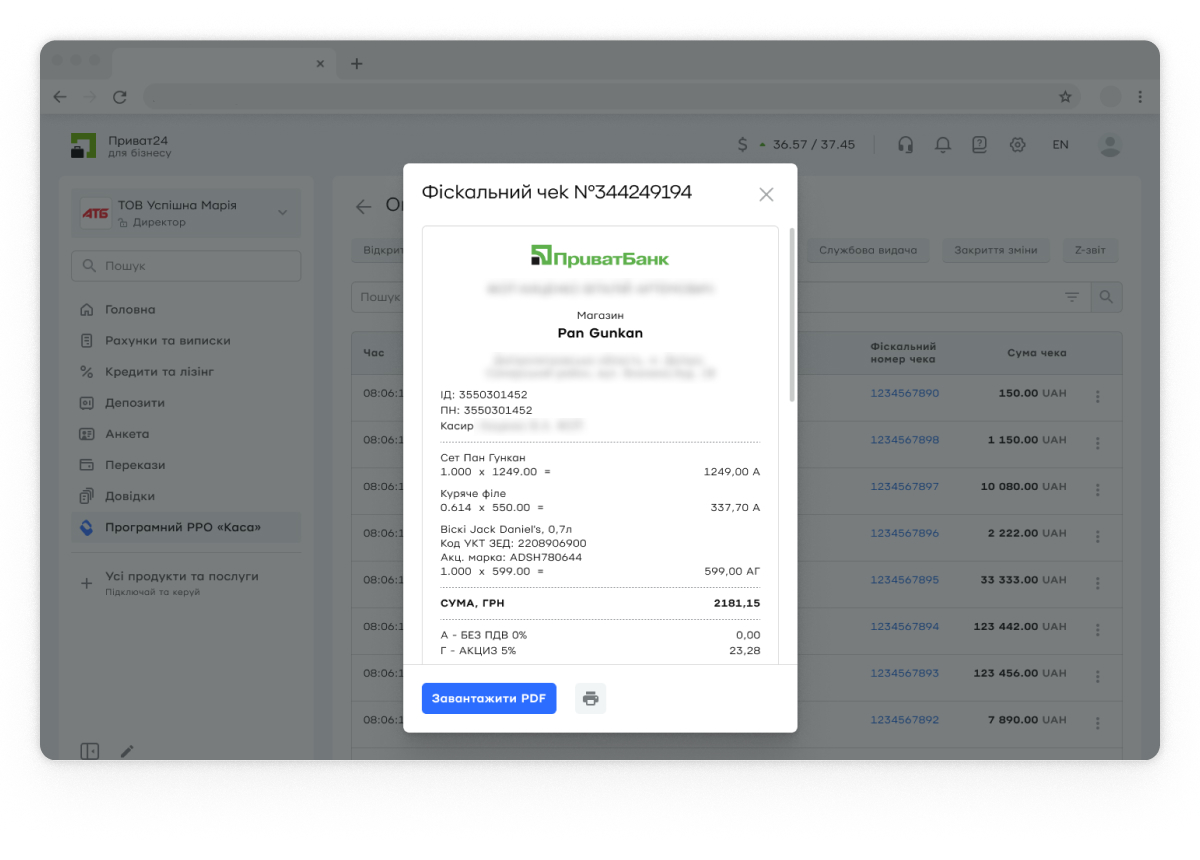Open support headset icon
The image size is (1200, 860).
[905, 145]
